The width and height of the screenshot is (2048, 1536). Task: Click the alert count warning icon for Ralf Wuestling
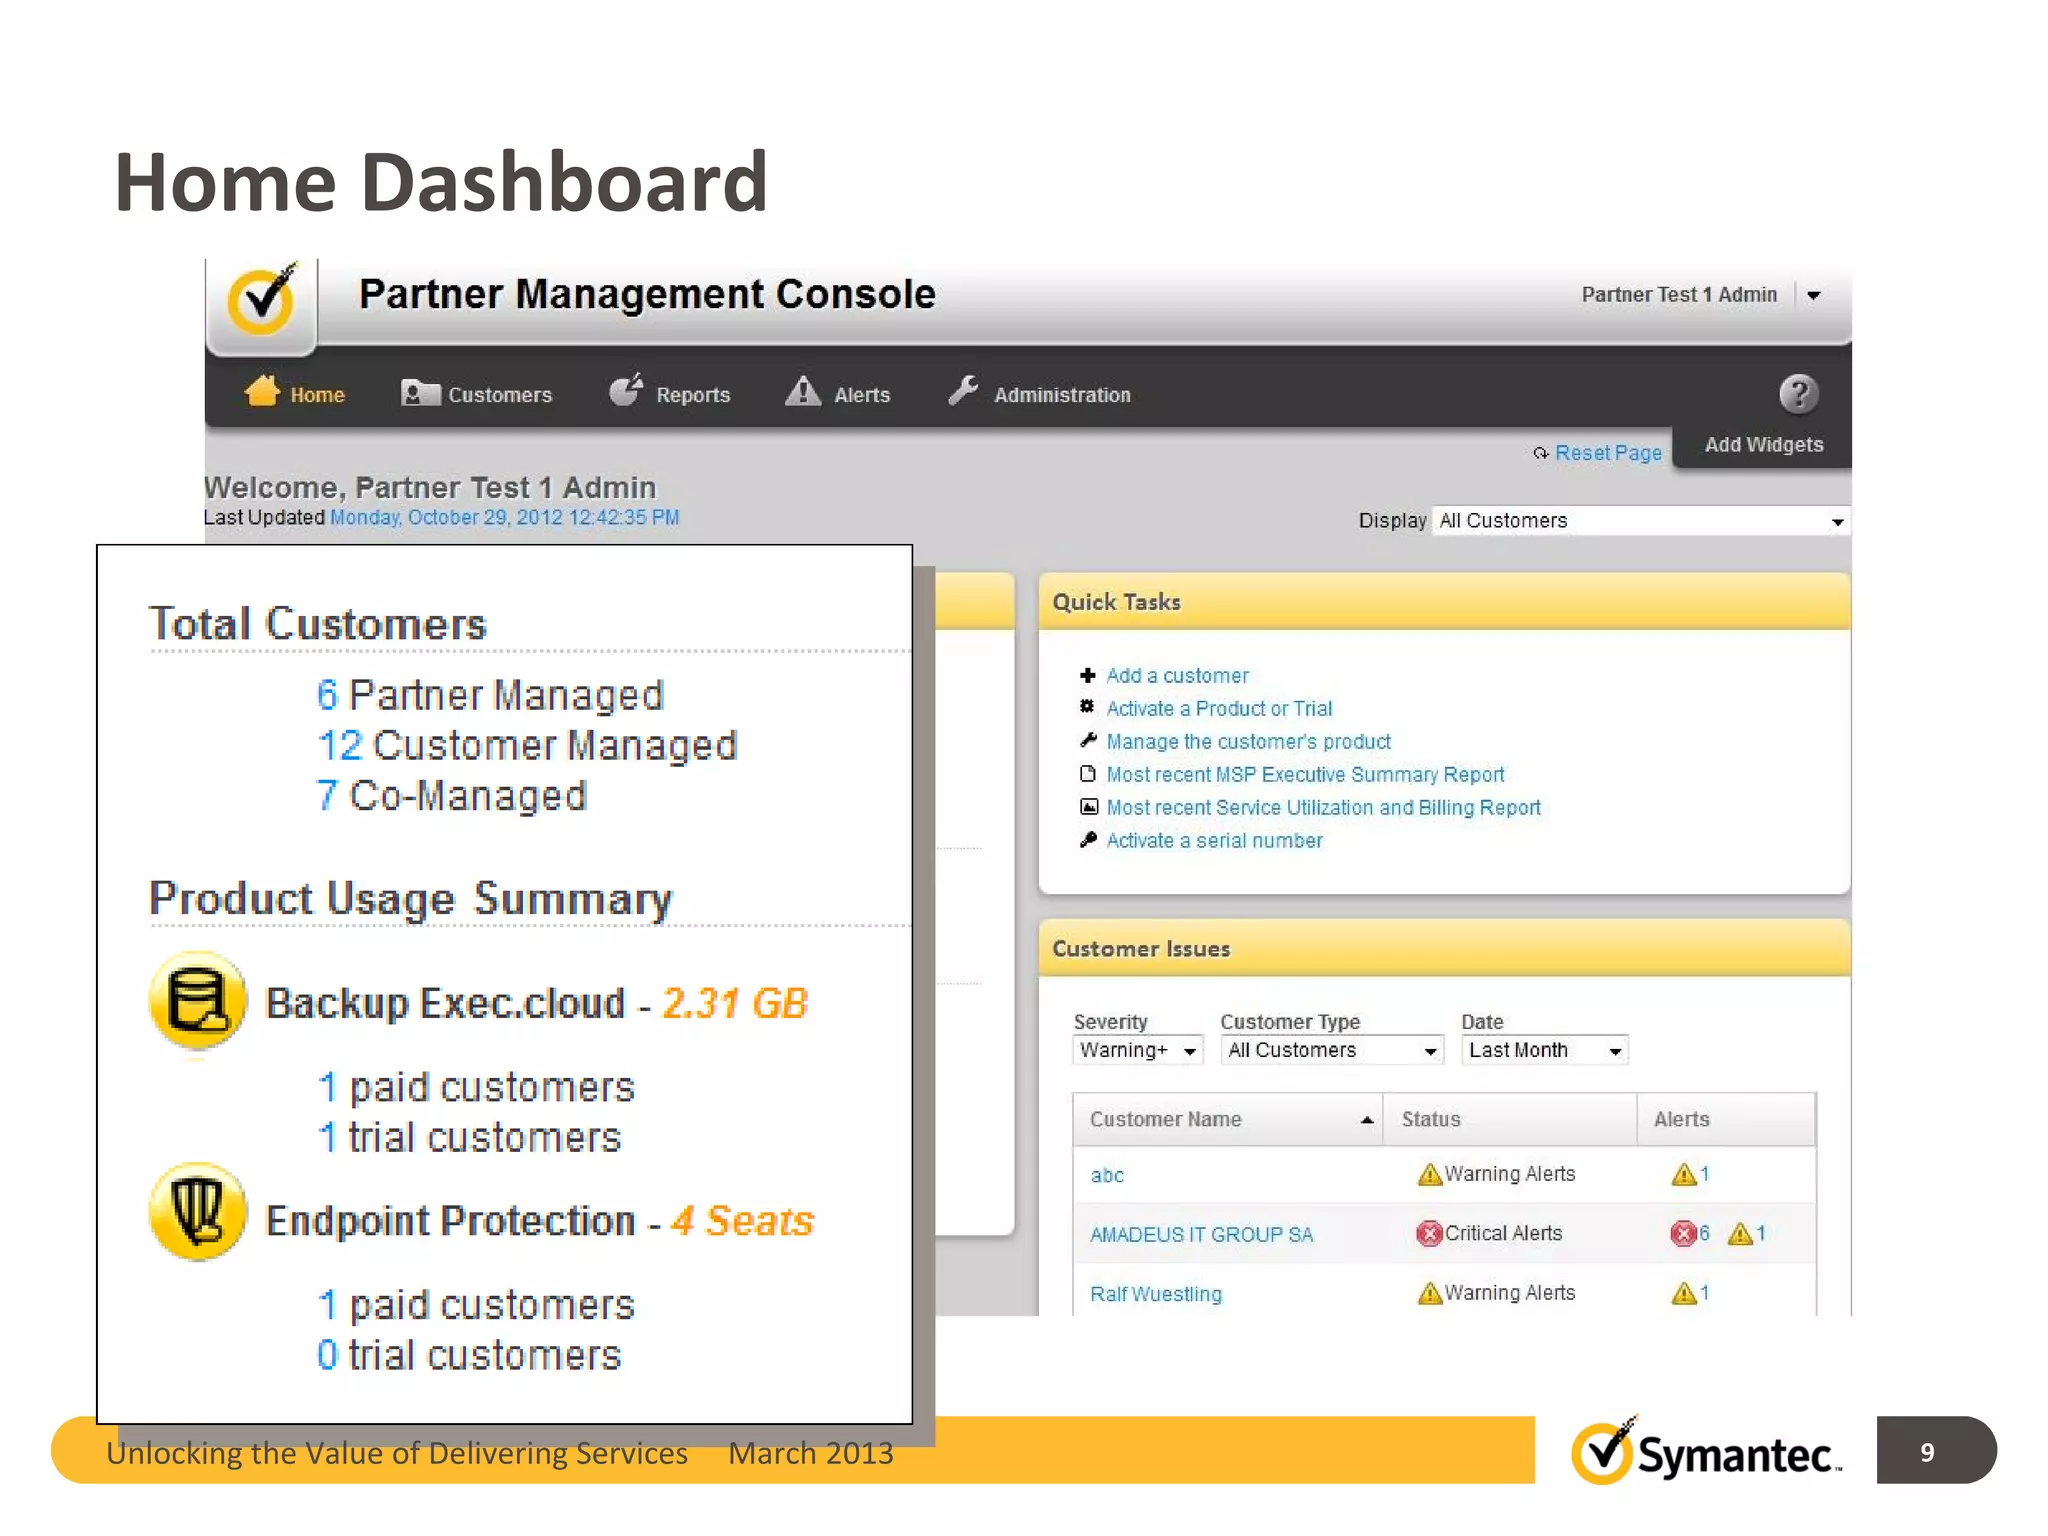(1684, 1293)
